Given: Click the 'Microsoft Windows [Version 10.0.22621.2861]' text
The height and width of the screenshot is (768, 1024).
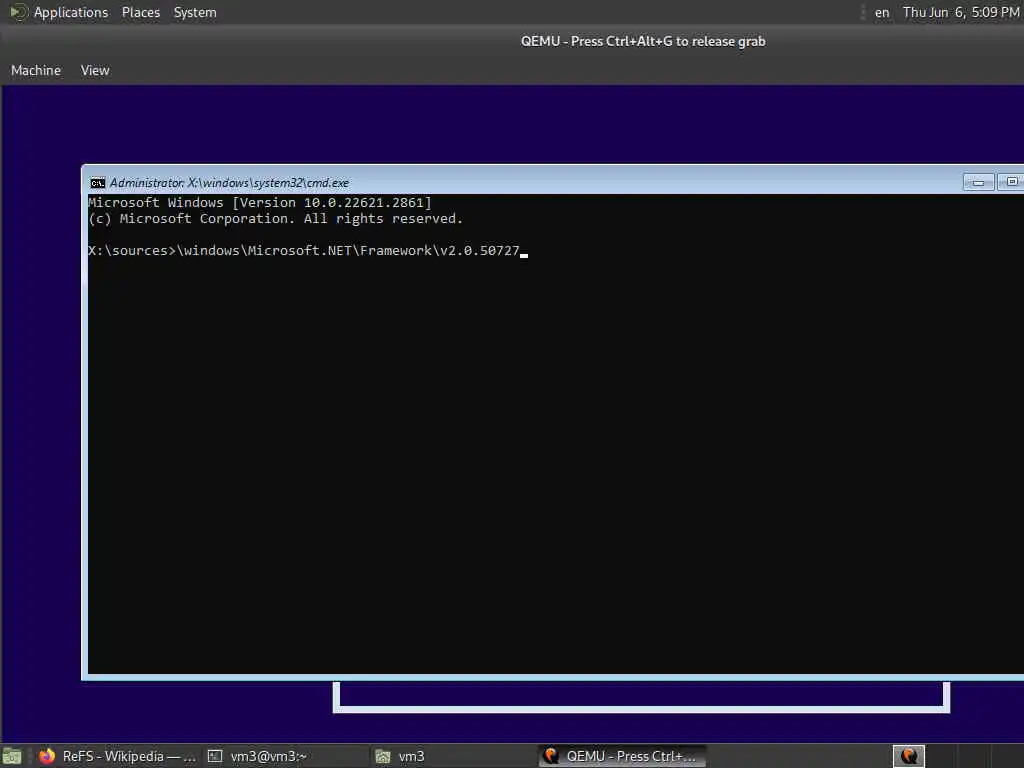Looking at the screenshot, I should [x=260, y=202].
